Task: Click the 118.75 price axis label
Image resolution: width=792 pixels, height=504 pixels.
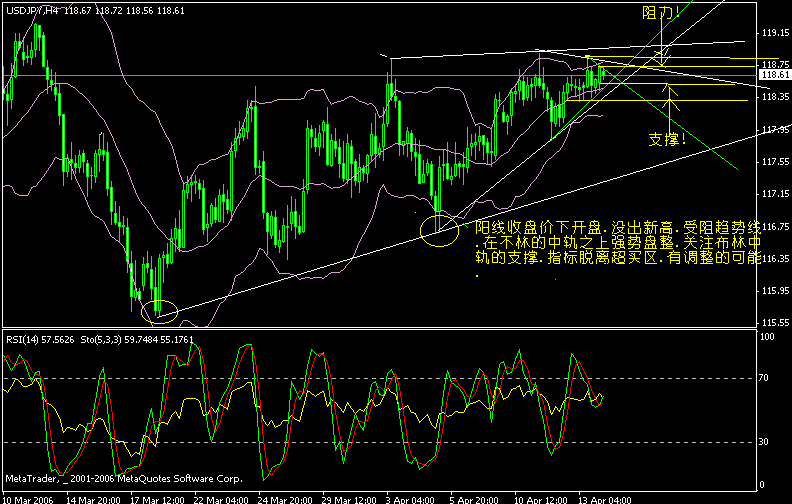Action: click(775, 65)
